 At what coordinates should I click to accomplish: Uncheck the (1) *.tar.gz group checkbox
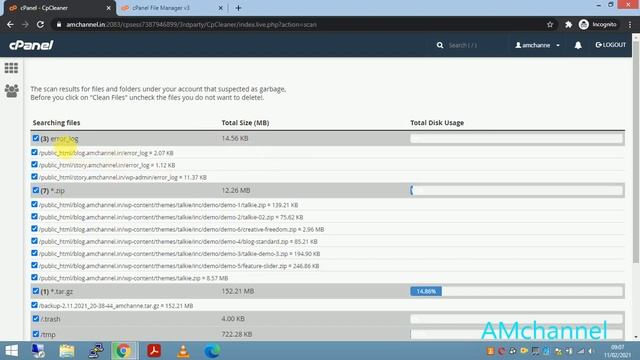pyautogui.click(x=36, y=291)
